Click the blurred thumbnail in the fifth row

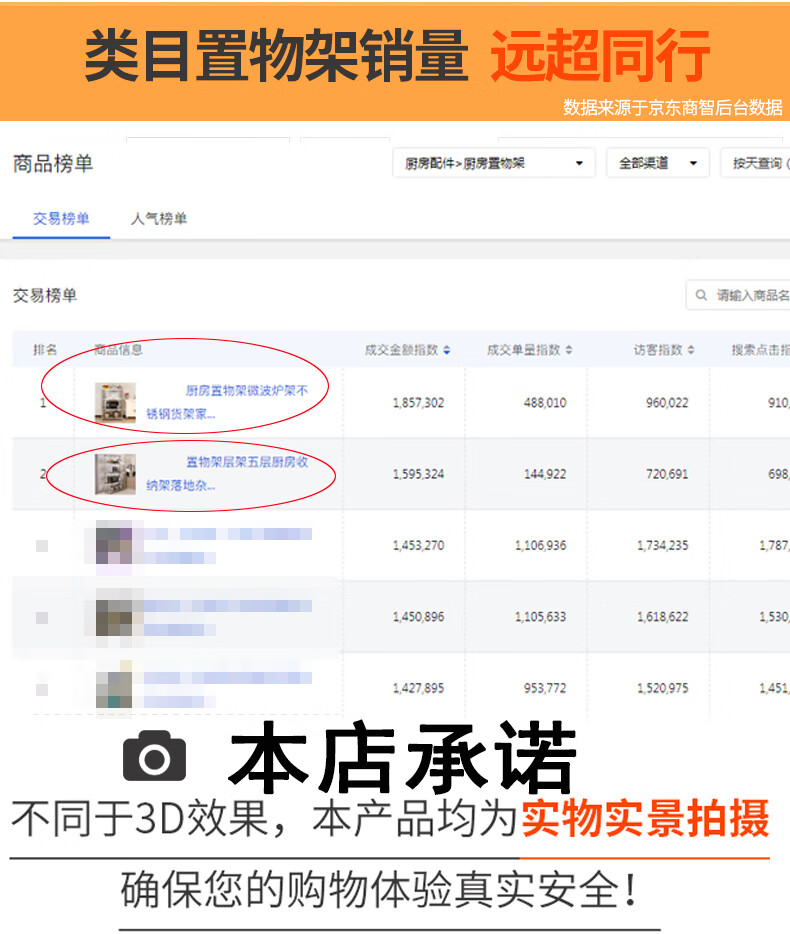click(x=115, y=688)
